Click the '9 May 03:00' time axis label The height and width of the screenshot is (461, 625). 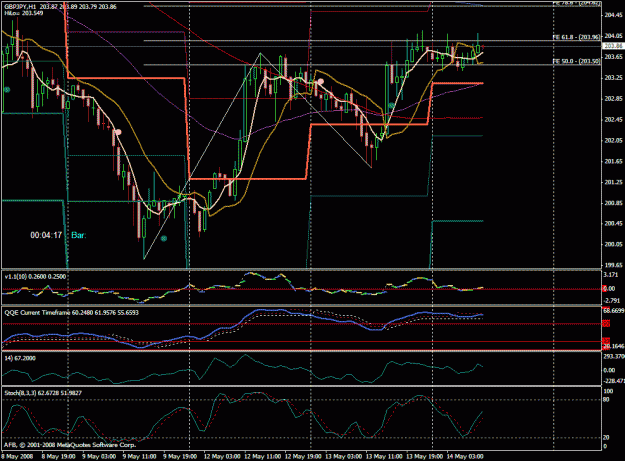coord(99,456)
